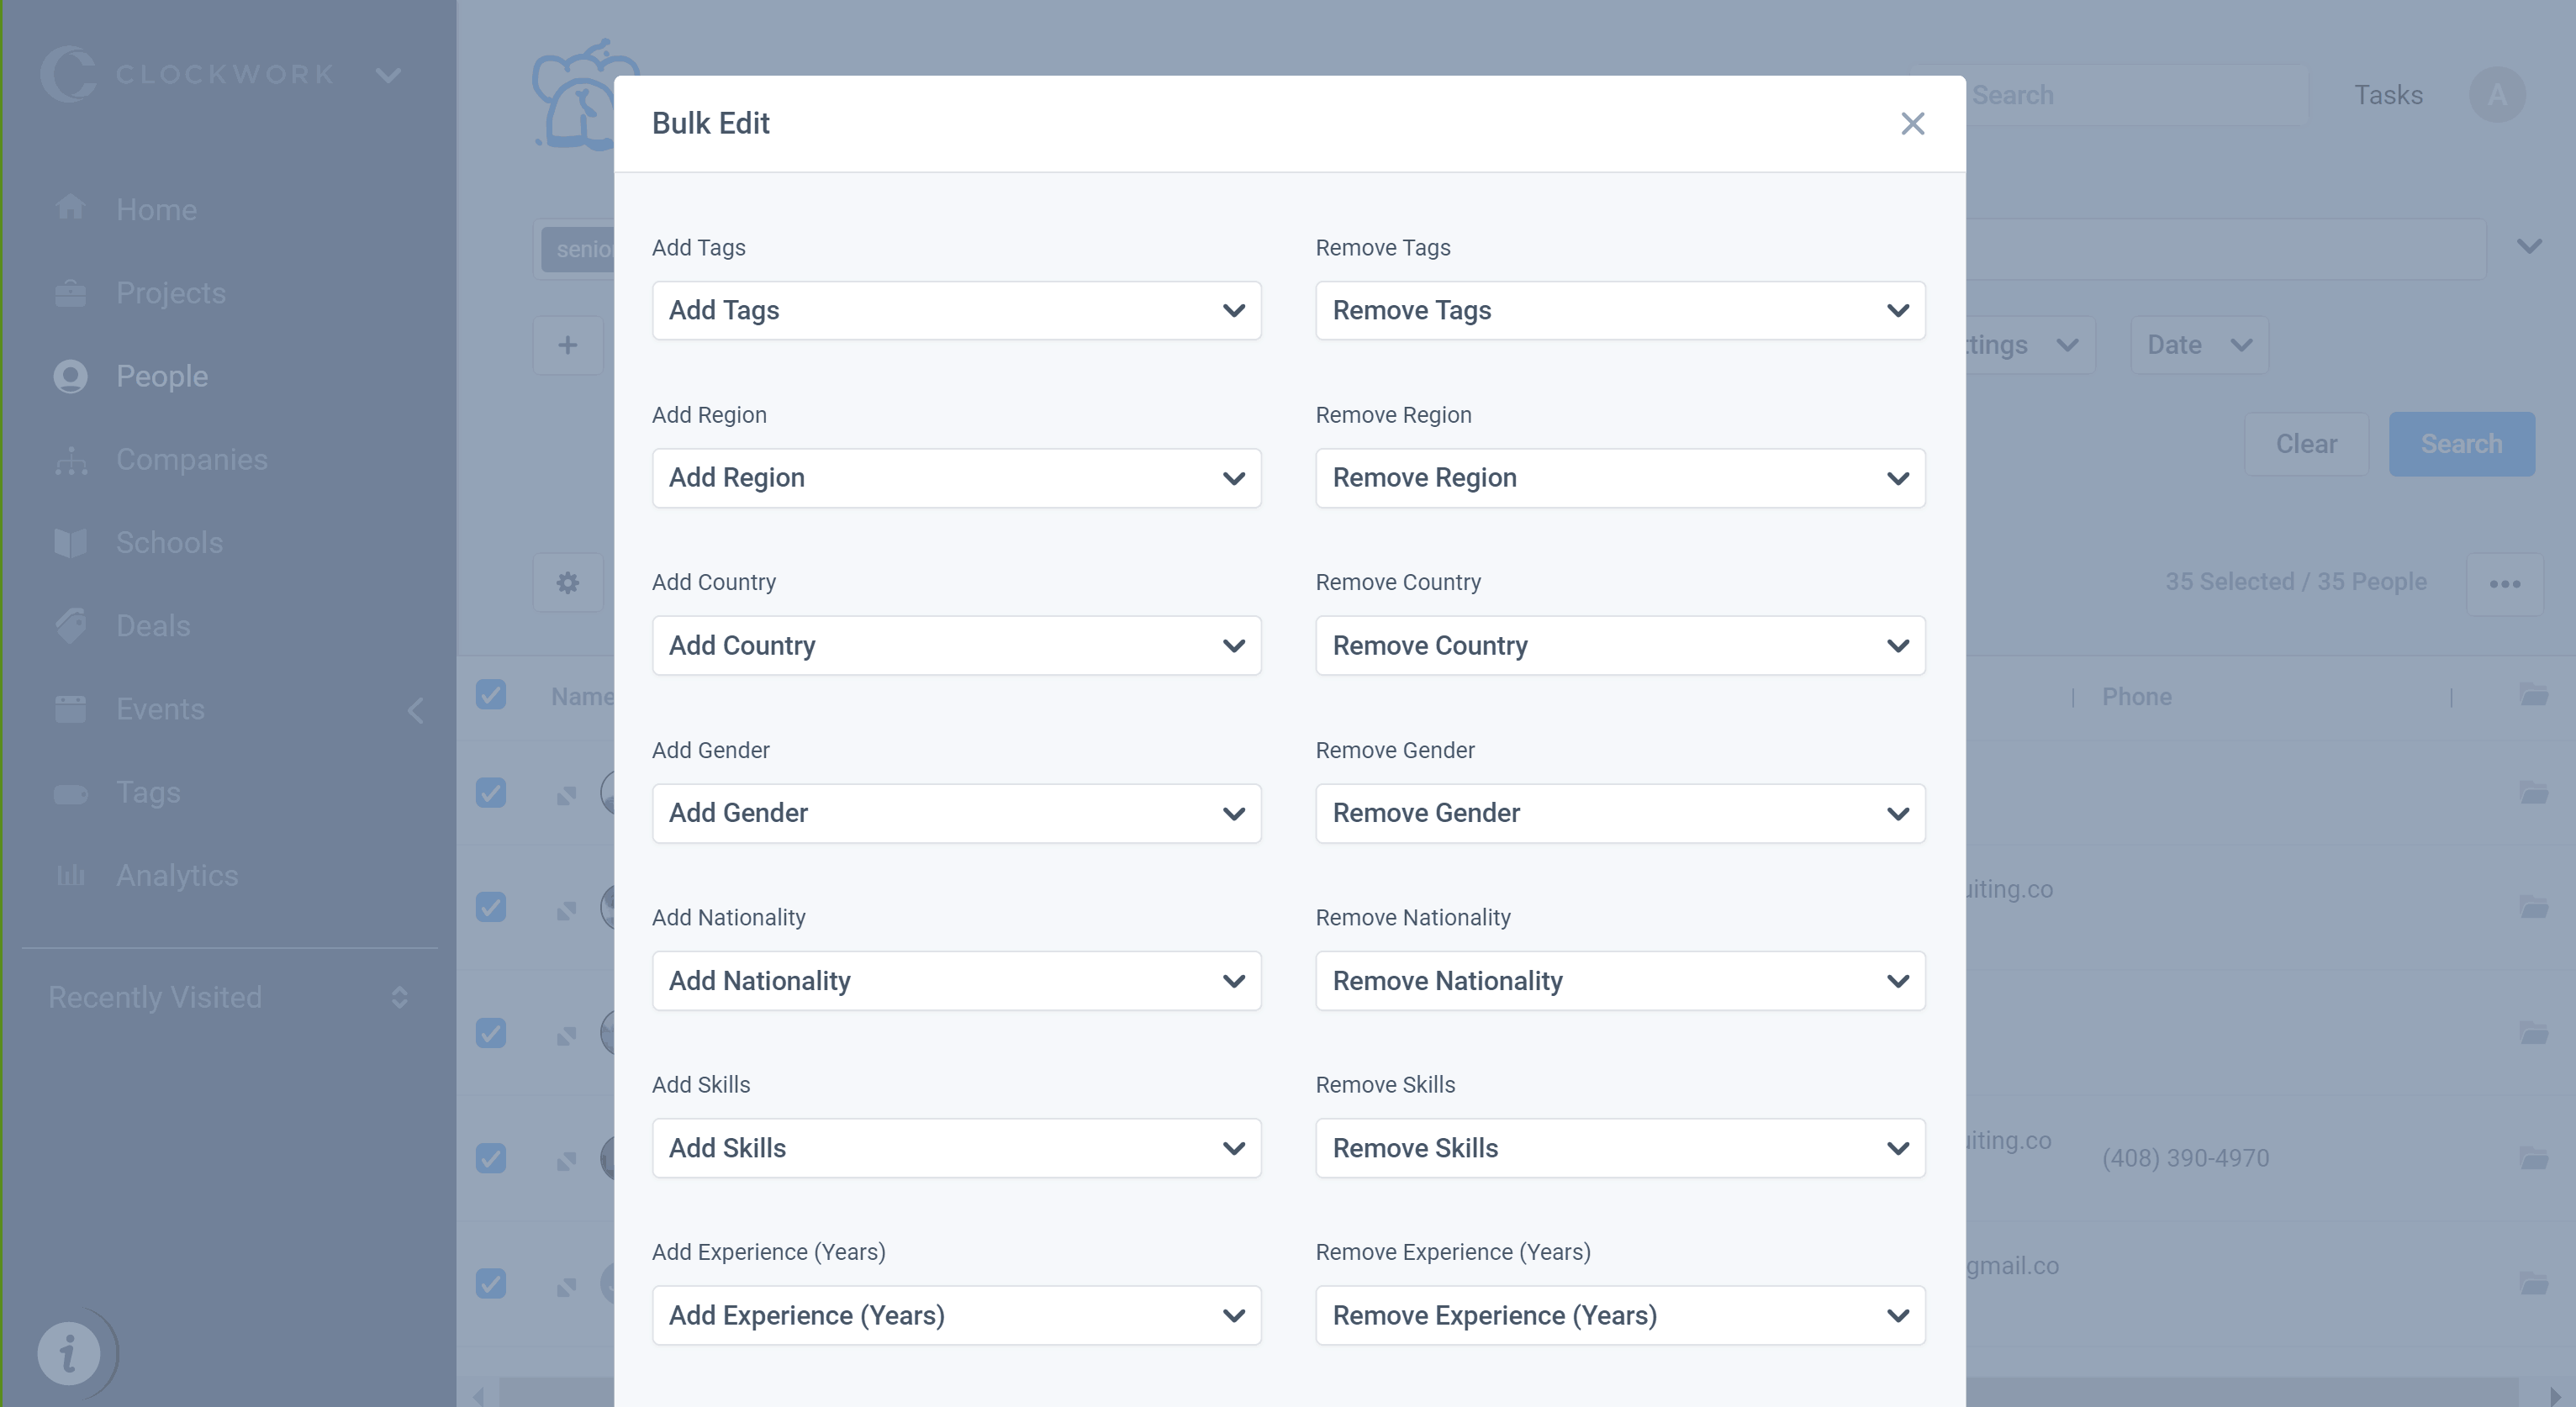Click the Events sidebar icon
This screenshot has height=1407, width=2576.
coord(69,707)
